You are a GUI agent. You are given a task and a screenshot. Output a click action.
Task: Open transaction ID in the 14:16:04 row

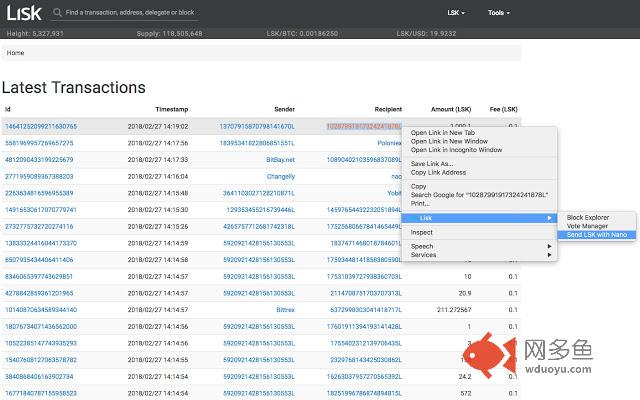[39, 176]
